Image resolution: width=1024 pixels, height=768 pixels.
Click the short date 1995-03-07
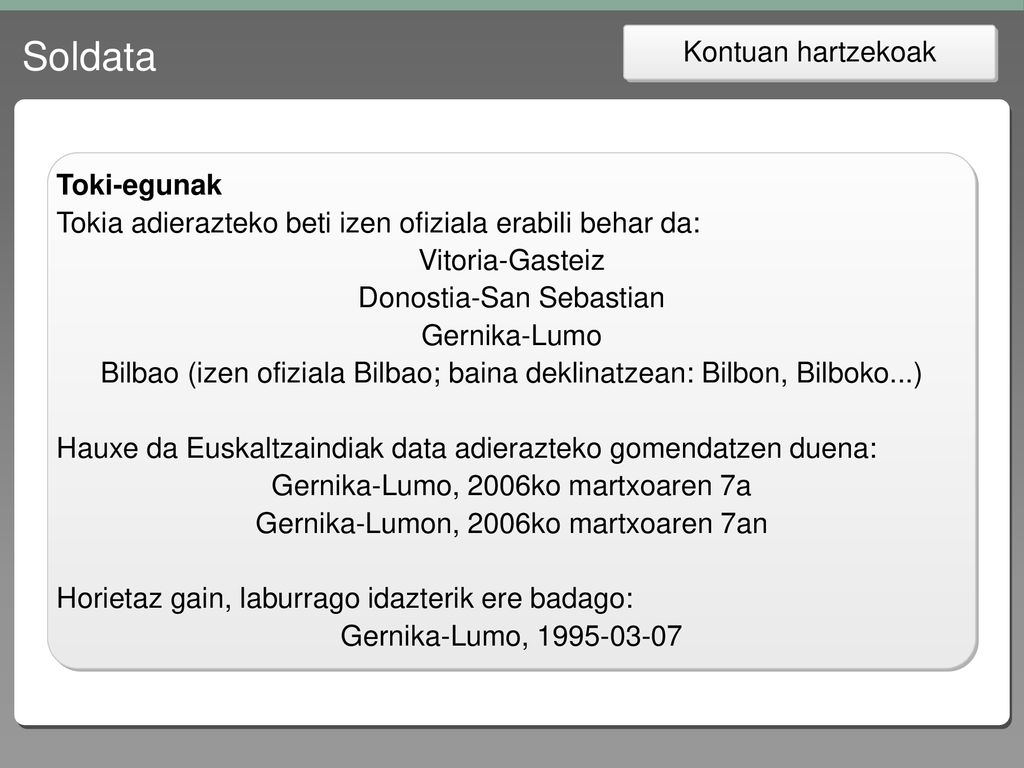coord(609,636)
